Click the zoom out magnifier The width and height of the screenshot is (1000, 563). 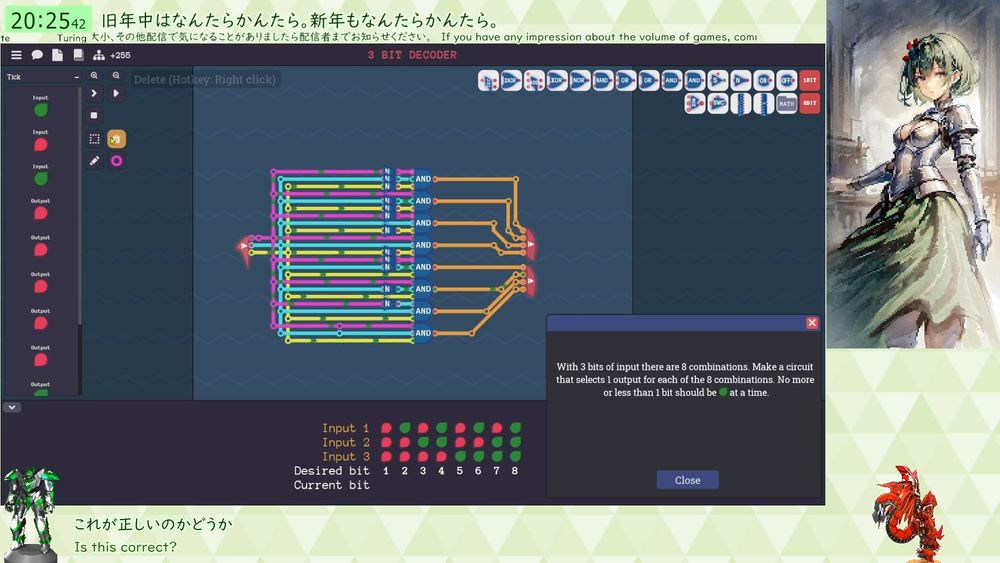coord(116,75)
